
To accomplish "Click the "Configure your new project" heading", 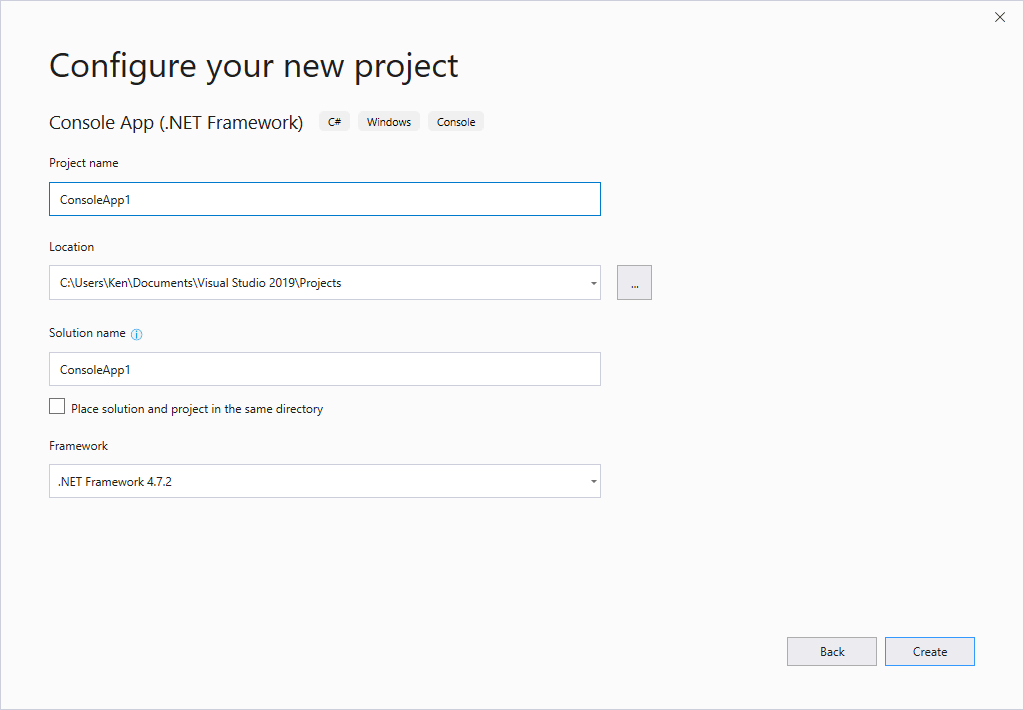I will [254, 66].
